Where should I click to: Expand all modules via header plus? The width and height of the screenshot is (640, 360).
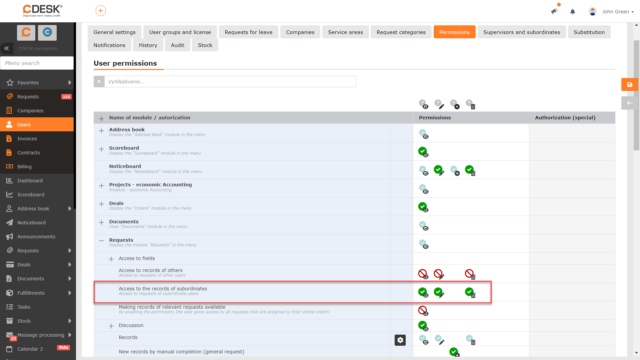[101, 118]
